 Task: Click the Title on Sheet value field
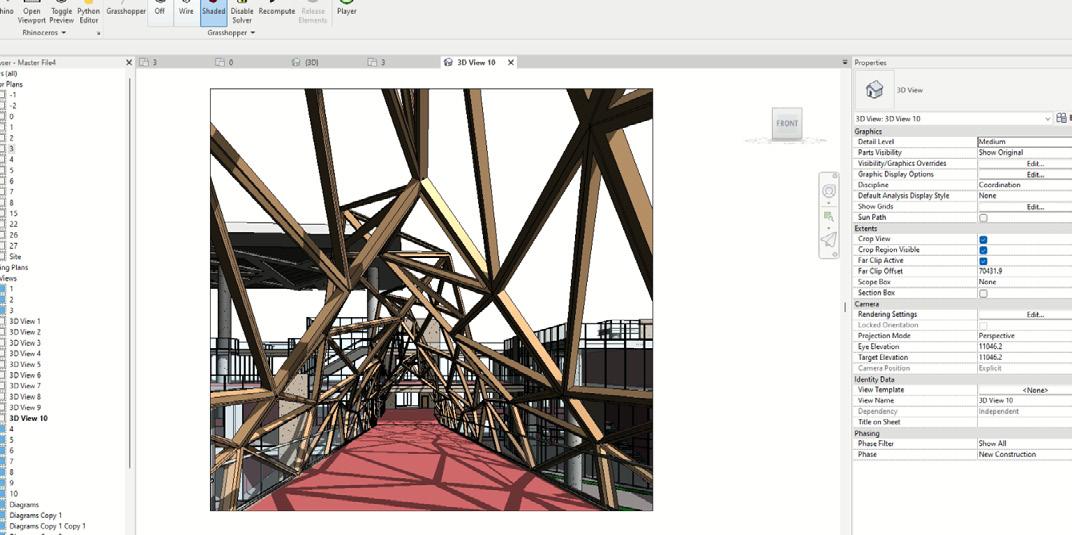click(x=1025, y=422)
